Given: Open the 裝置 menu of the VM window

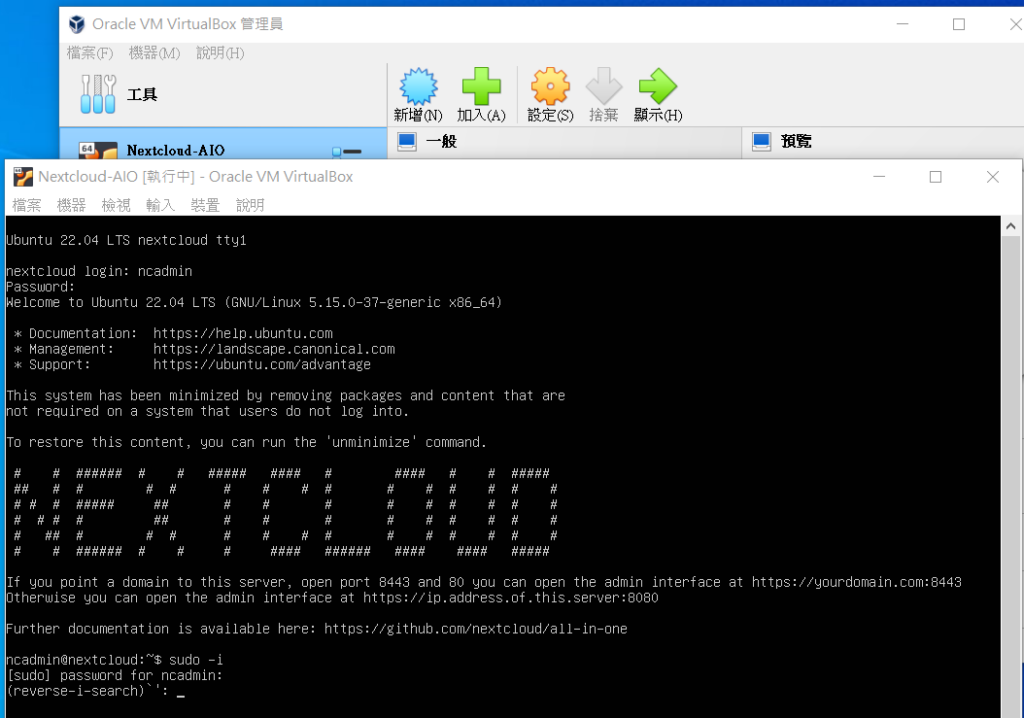Looking at the screenshot, I should tap(204, 205).
